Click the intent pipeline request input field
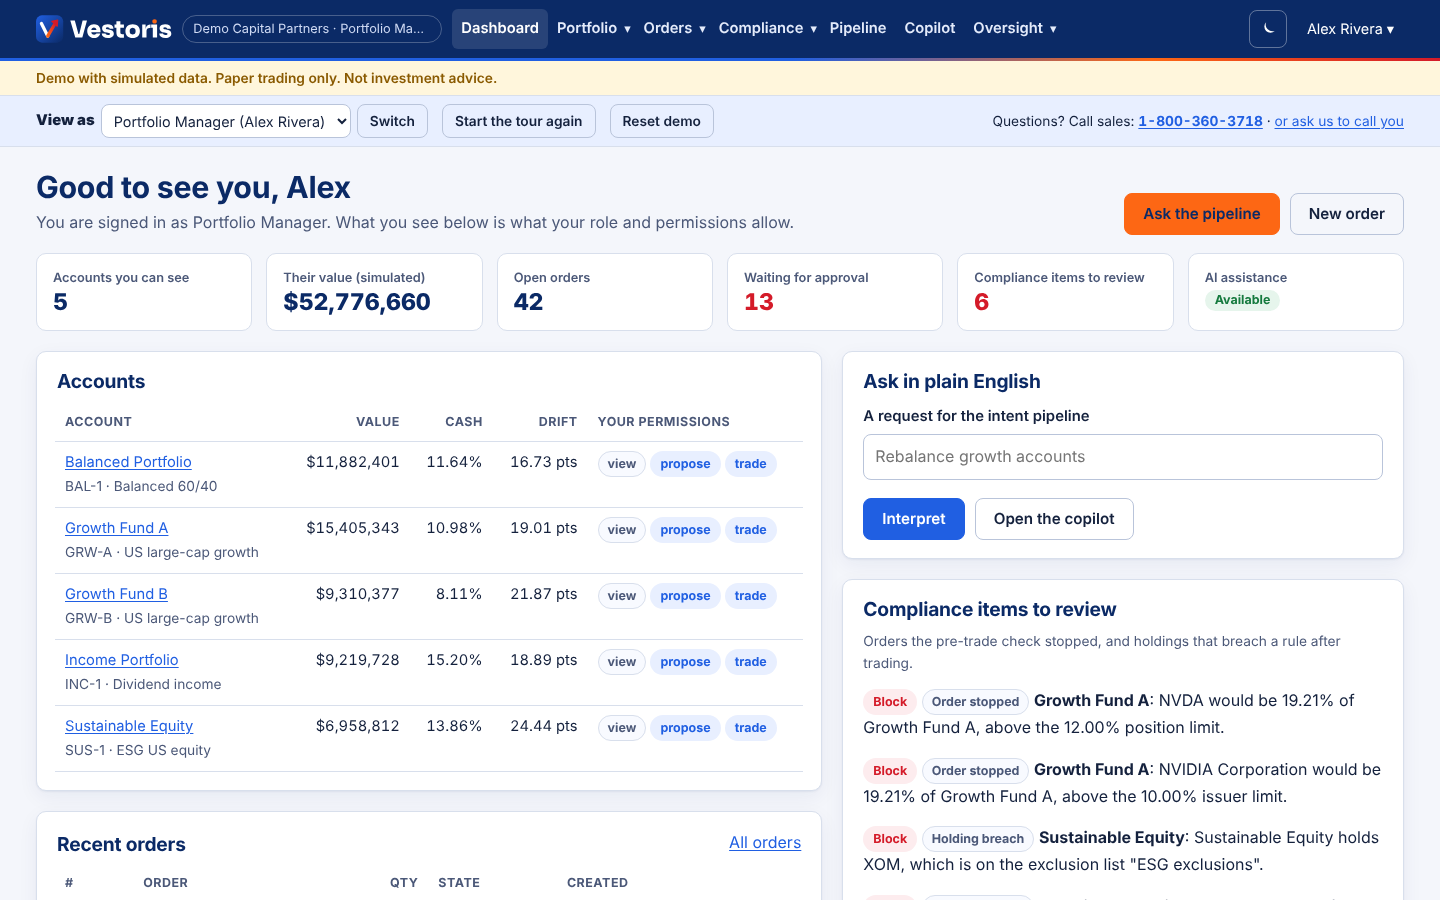 (x=1122, y=457)
